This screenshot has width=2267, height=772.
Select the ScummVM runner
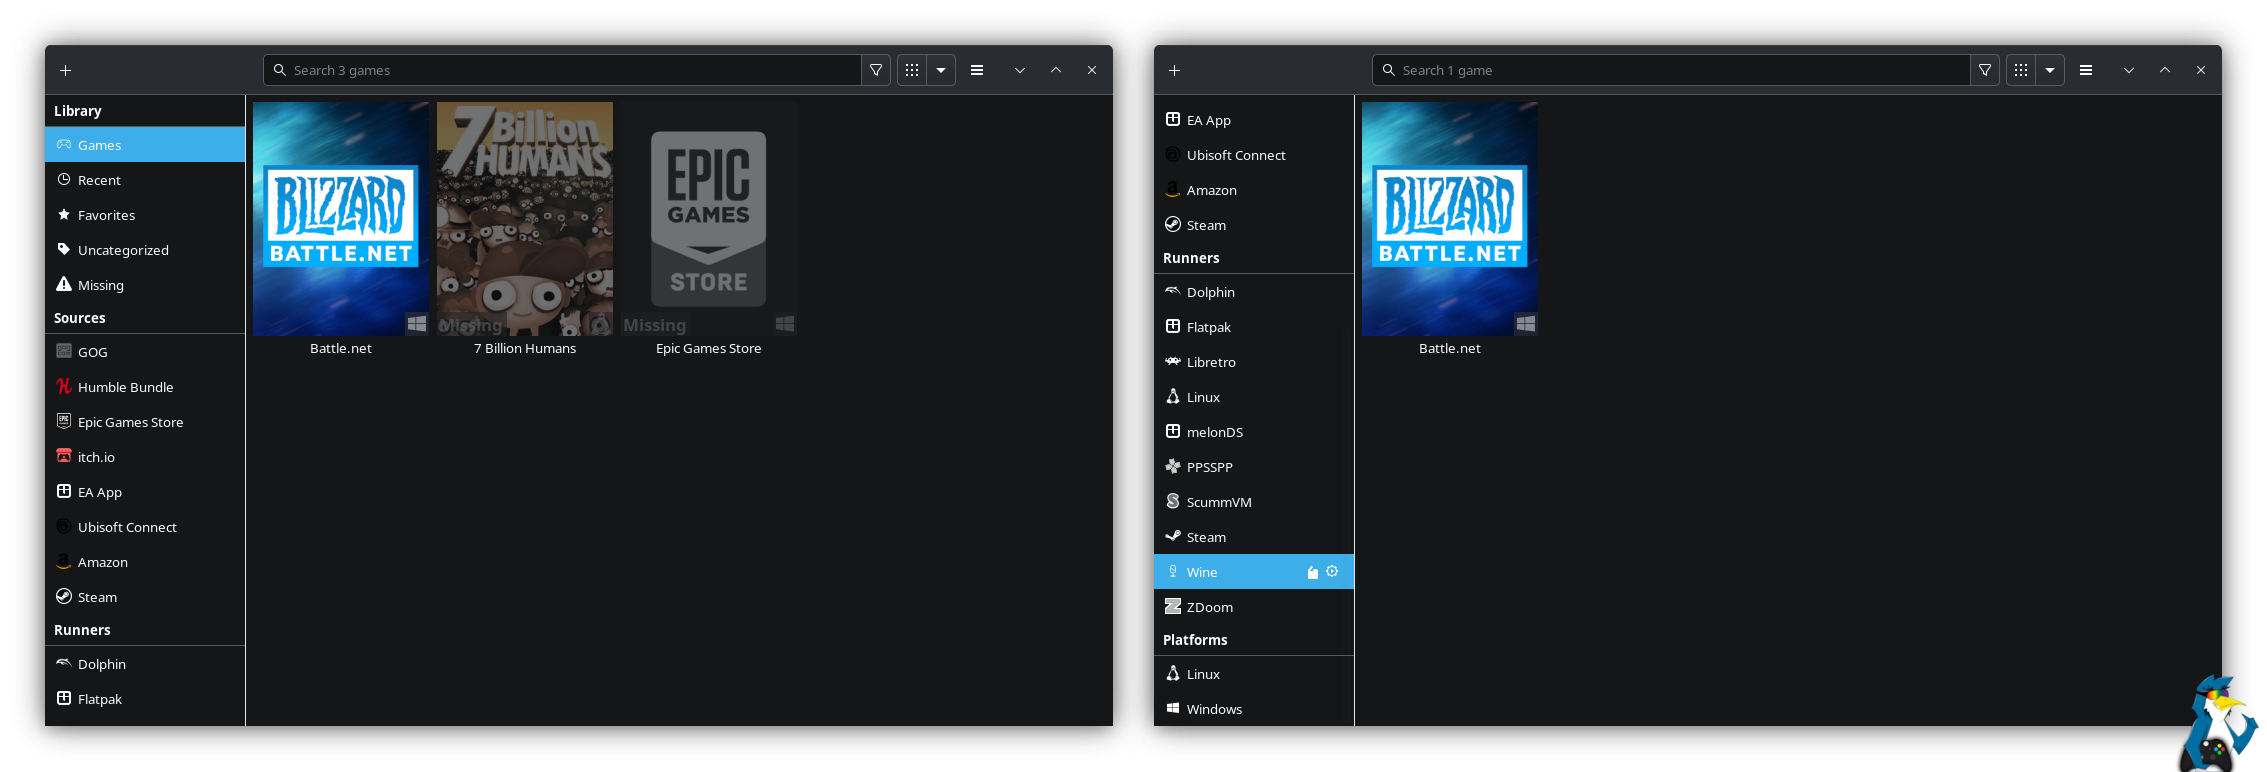(x=1218, y=502)
